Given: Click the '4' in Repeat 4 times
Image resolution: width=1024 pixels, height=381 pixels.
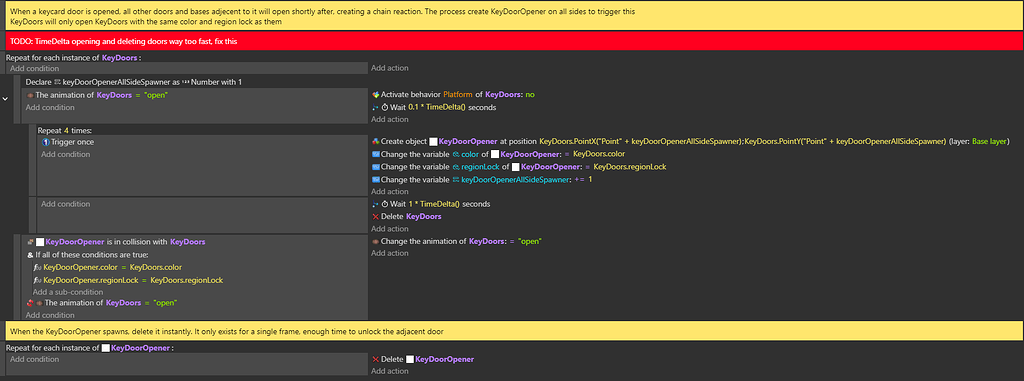Looking at the screenshot, I should (x=66, y=130).
